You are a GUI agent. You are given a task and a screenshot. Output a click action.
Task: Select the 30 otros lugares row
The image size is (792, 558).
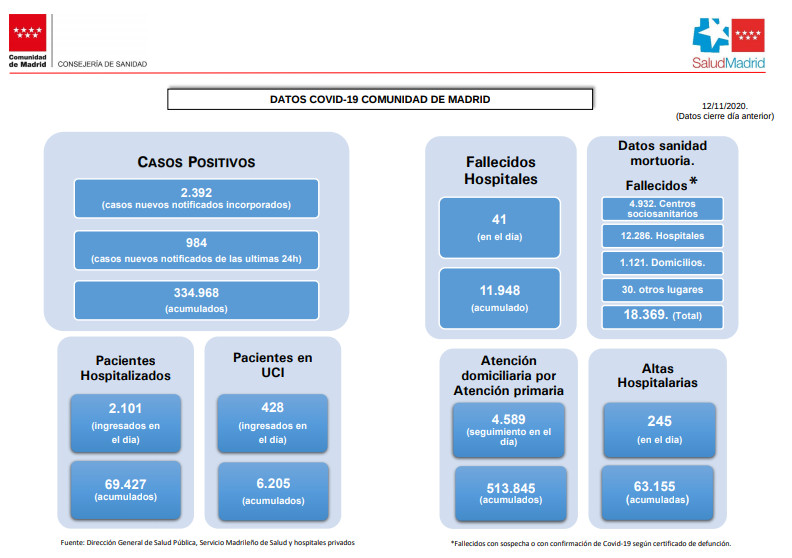662,290
